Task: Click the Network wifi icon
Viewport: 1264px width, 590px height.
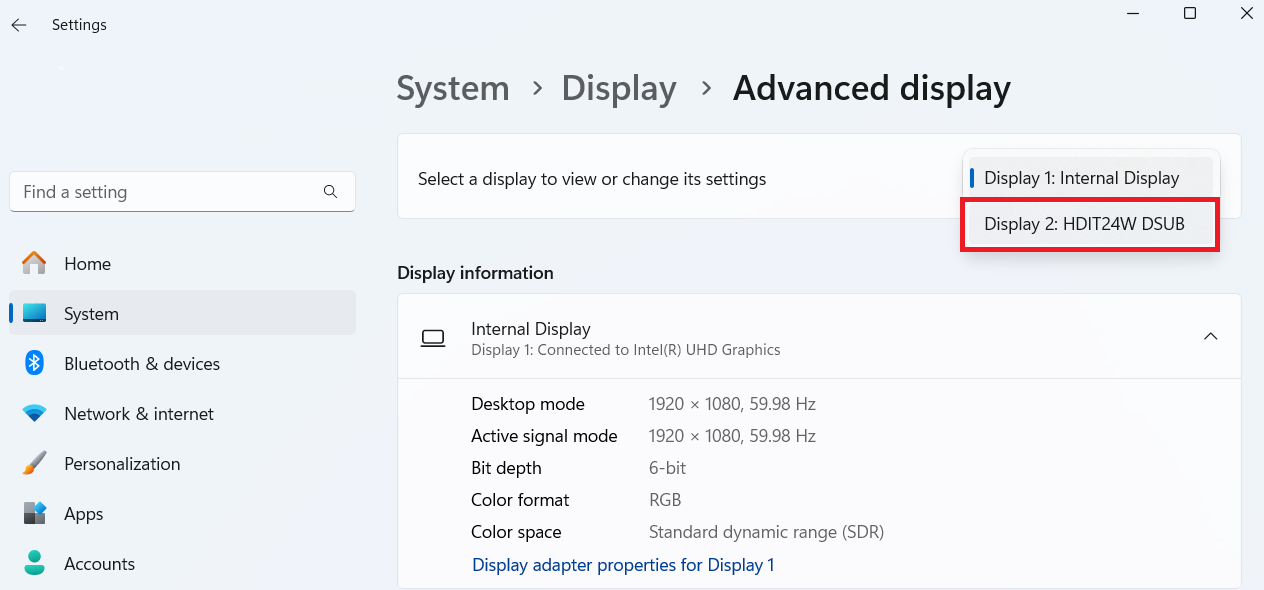Action: click(34, 413)
